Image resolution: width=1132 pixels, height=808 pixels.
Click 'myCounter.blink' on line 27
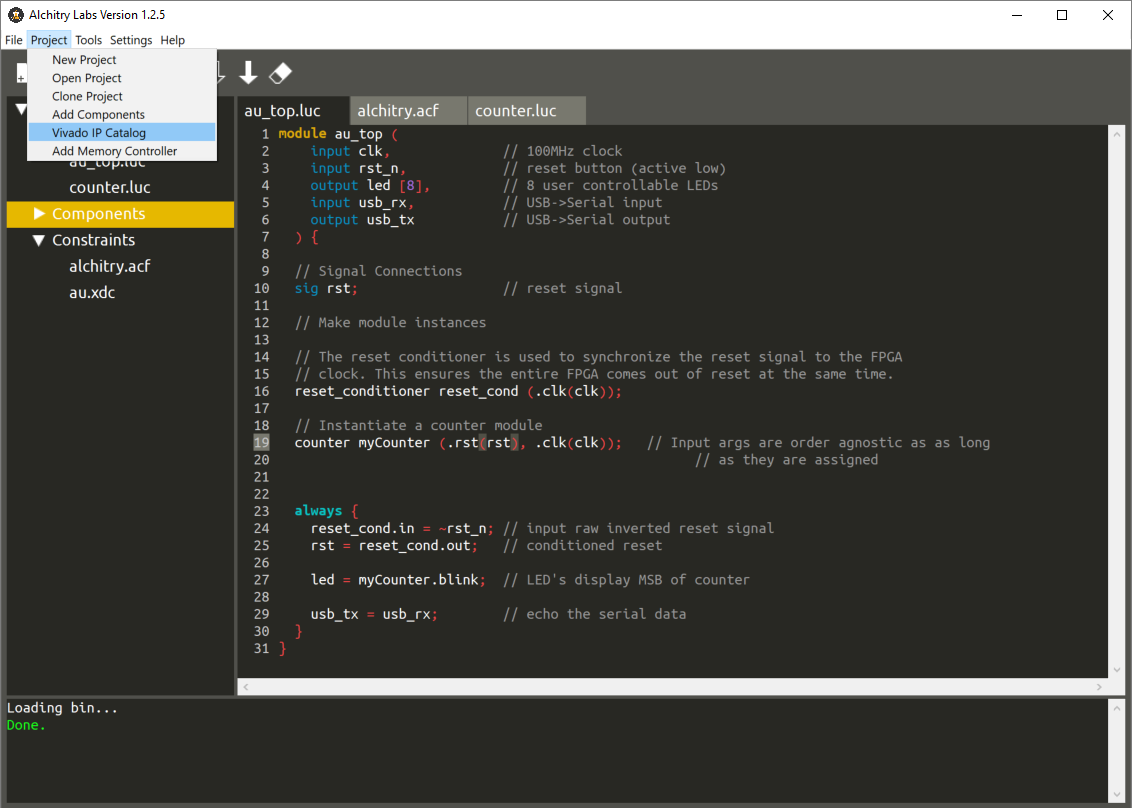click(419, 580)
